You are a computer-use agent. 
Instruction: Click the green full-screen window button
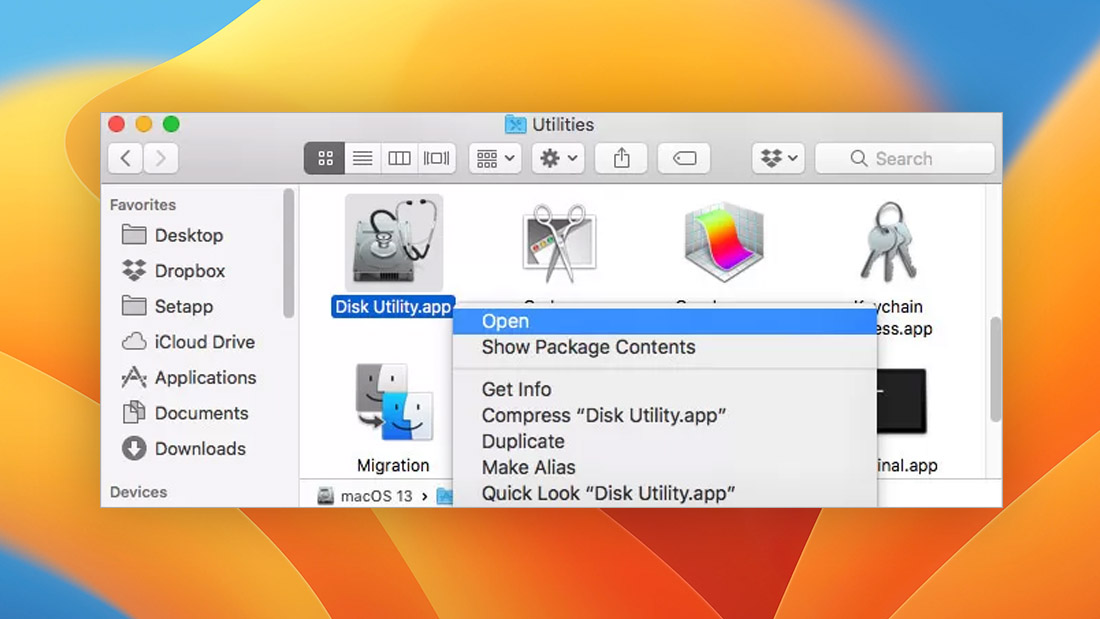pos(171,124)
